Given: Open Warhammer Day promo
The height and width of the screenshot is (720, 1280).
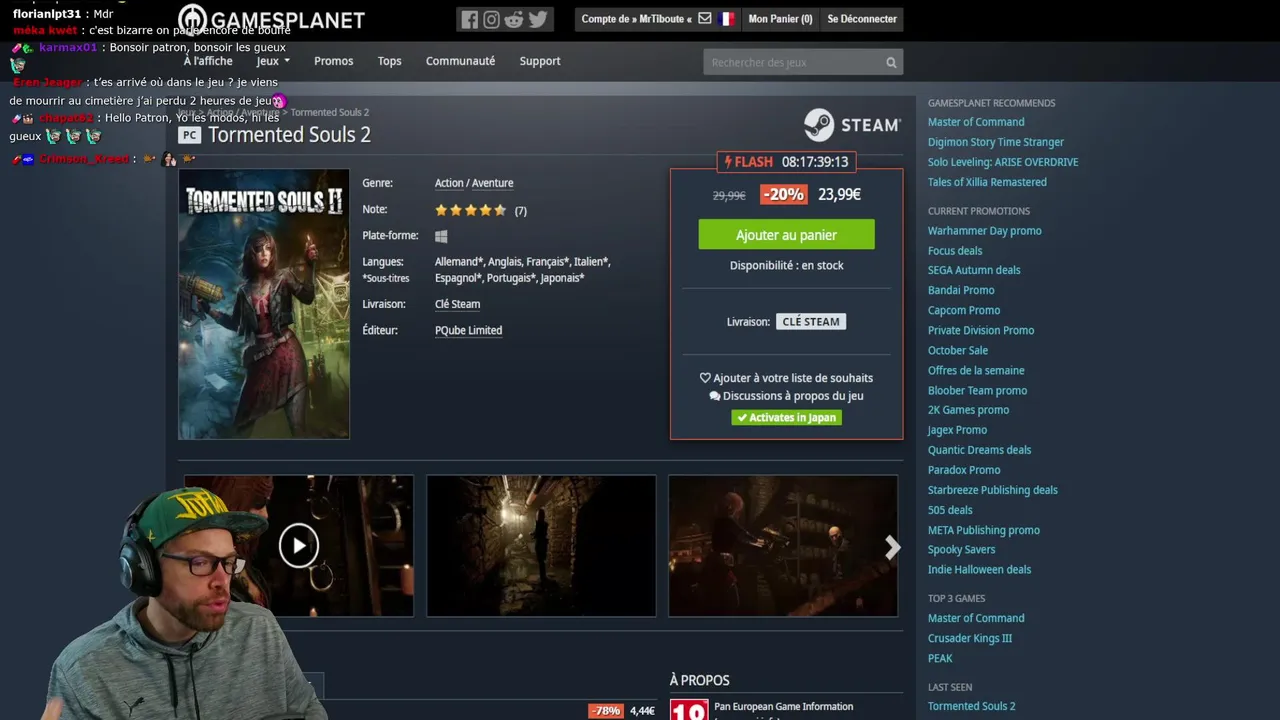Looking at the screenshot, I should [x=985, y=231].
